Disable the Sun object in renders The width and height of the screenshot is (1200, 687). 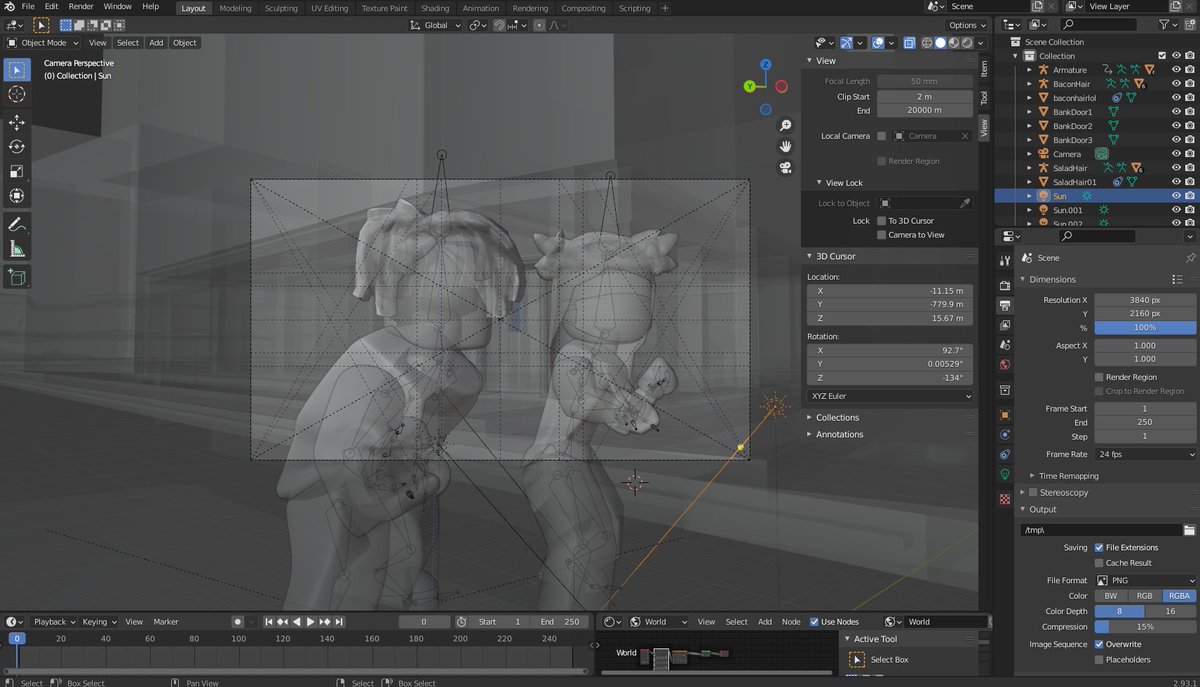[1191, 196]
